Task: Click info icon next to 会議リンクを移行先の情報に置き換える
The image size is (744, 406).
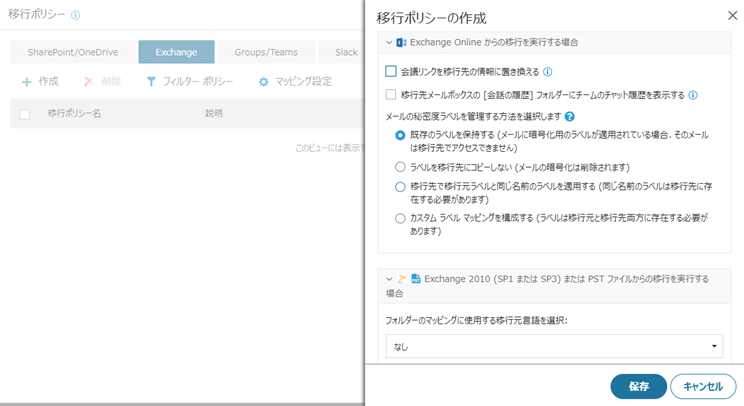Action: (548, 72)
